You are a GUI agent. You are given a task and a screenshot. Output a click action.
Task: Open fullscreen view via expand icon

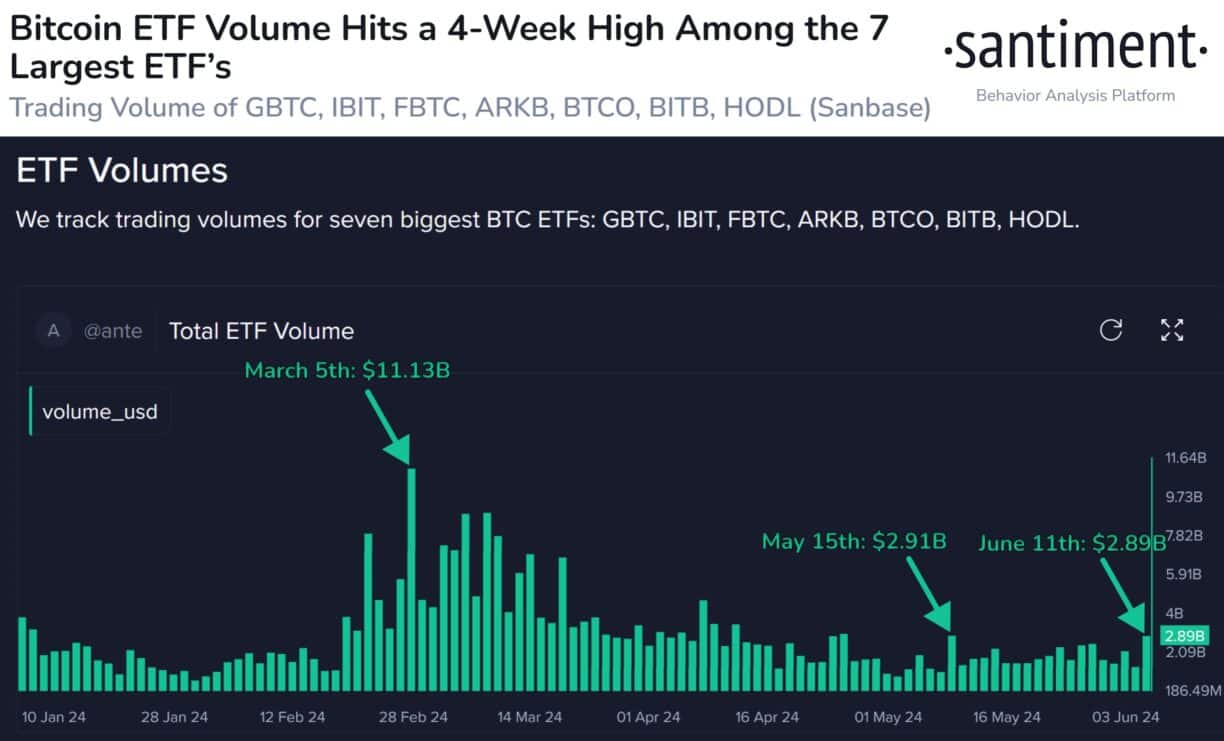point(1171,331)
